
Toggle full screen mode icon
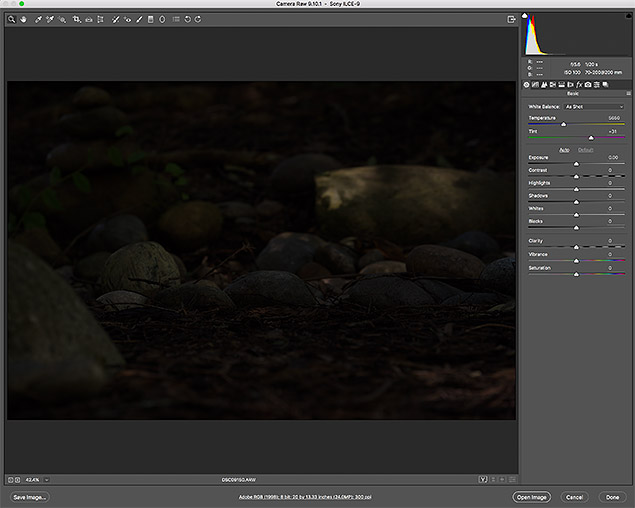pyautogui.click(x=511, y=19)
